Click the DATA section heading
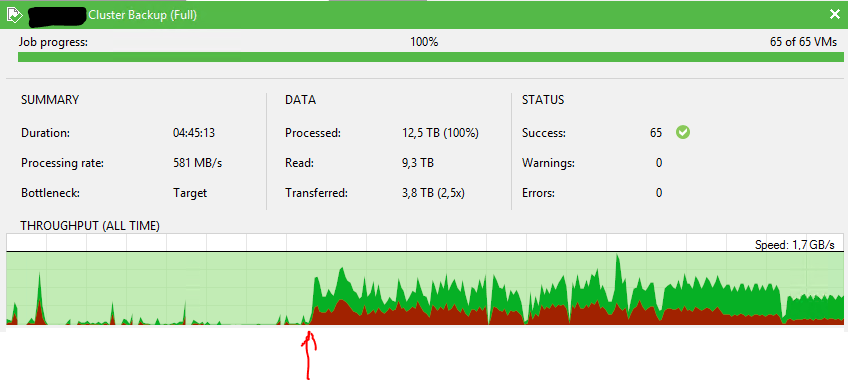This screenshot has height=380, width=848. [300, 100]
